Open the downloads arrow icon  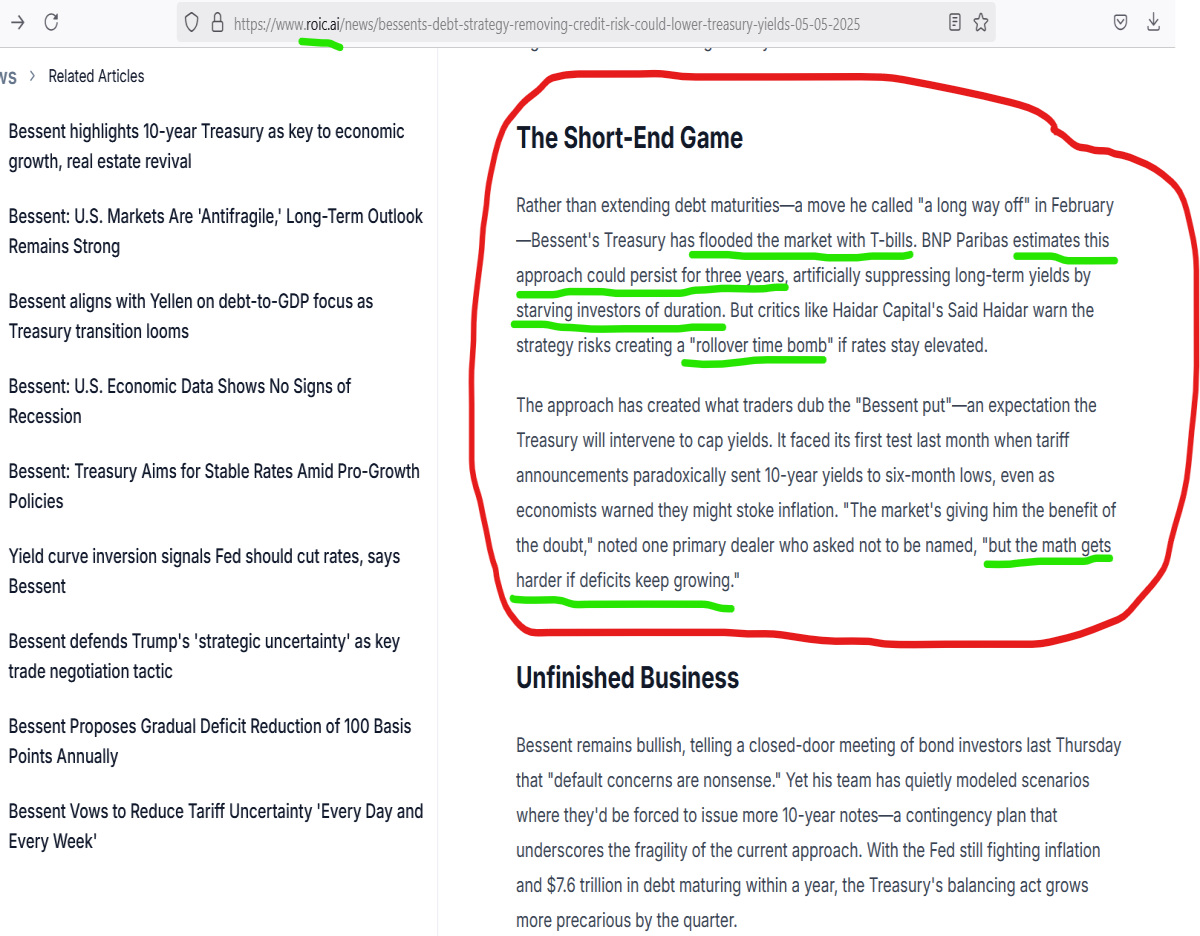coord(1153,22)
